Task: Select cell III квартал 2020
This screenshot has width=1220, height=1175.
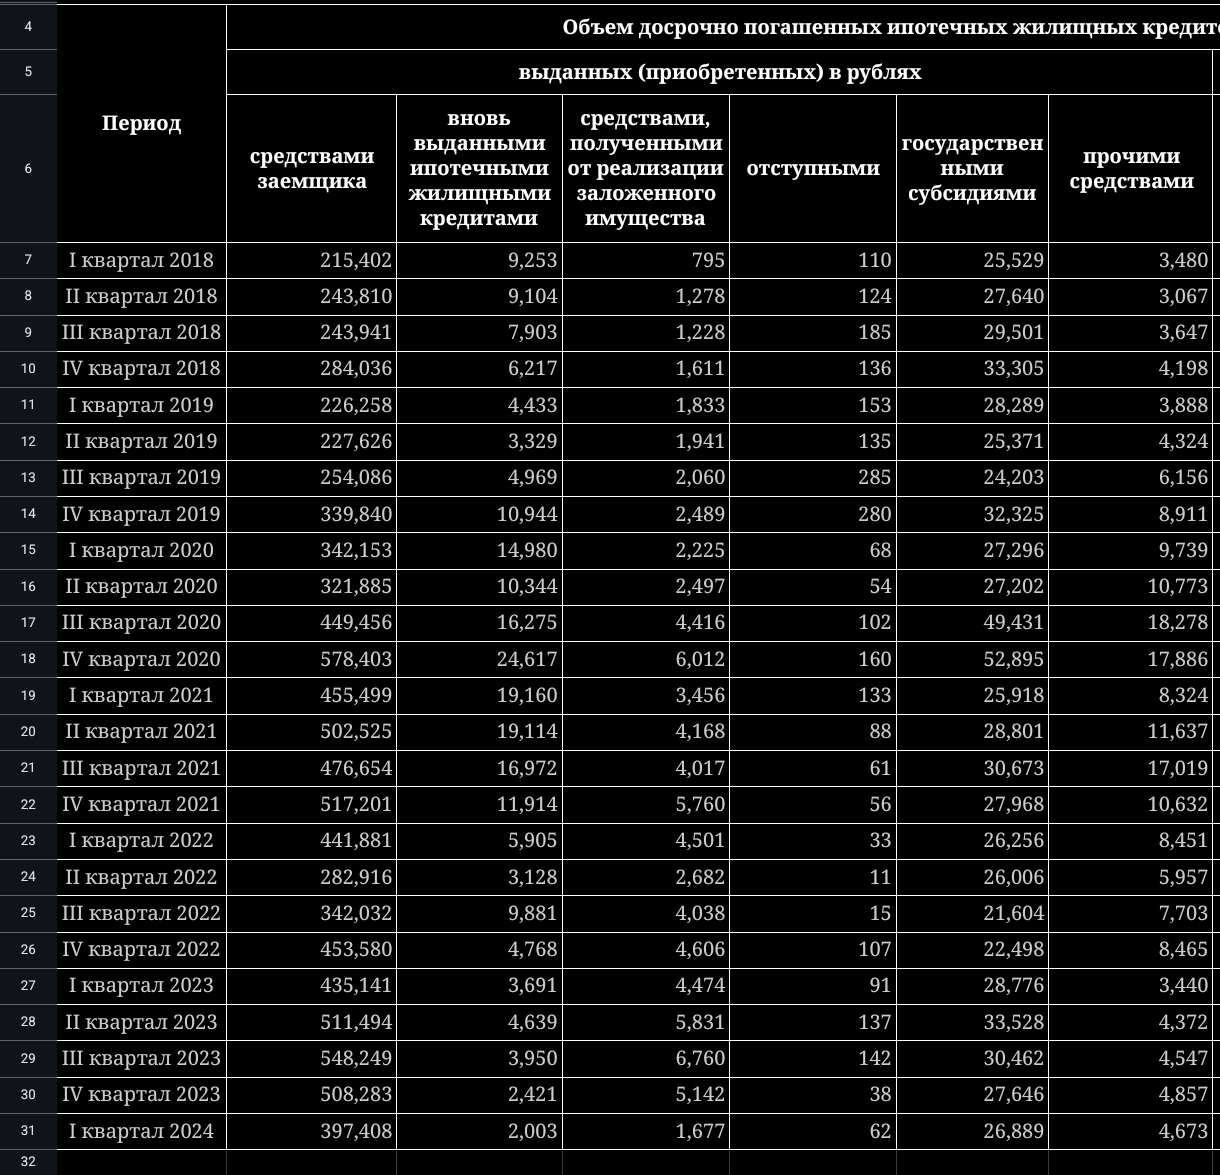Action: [142, 622]
